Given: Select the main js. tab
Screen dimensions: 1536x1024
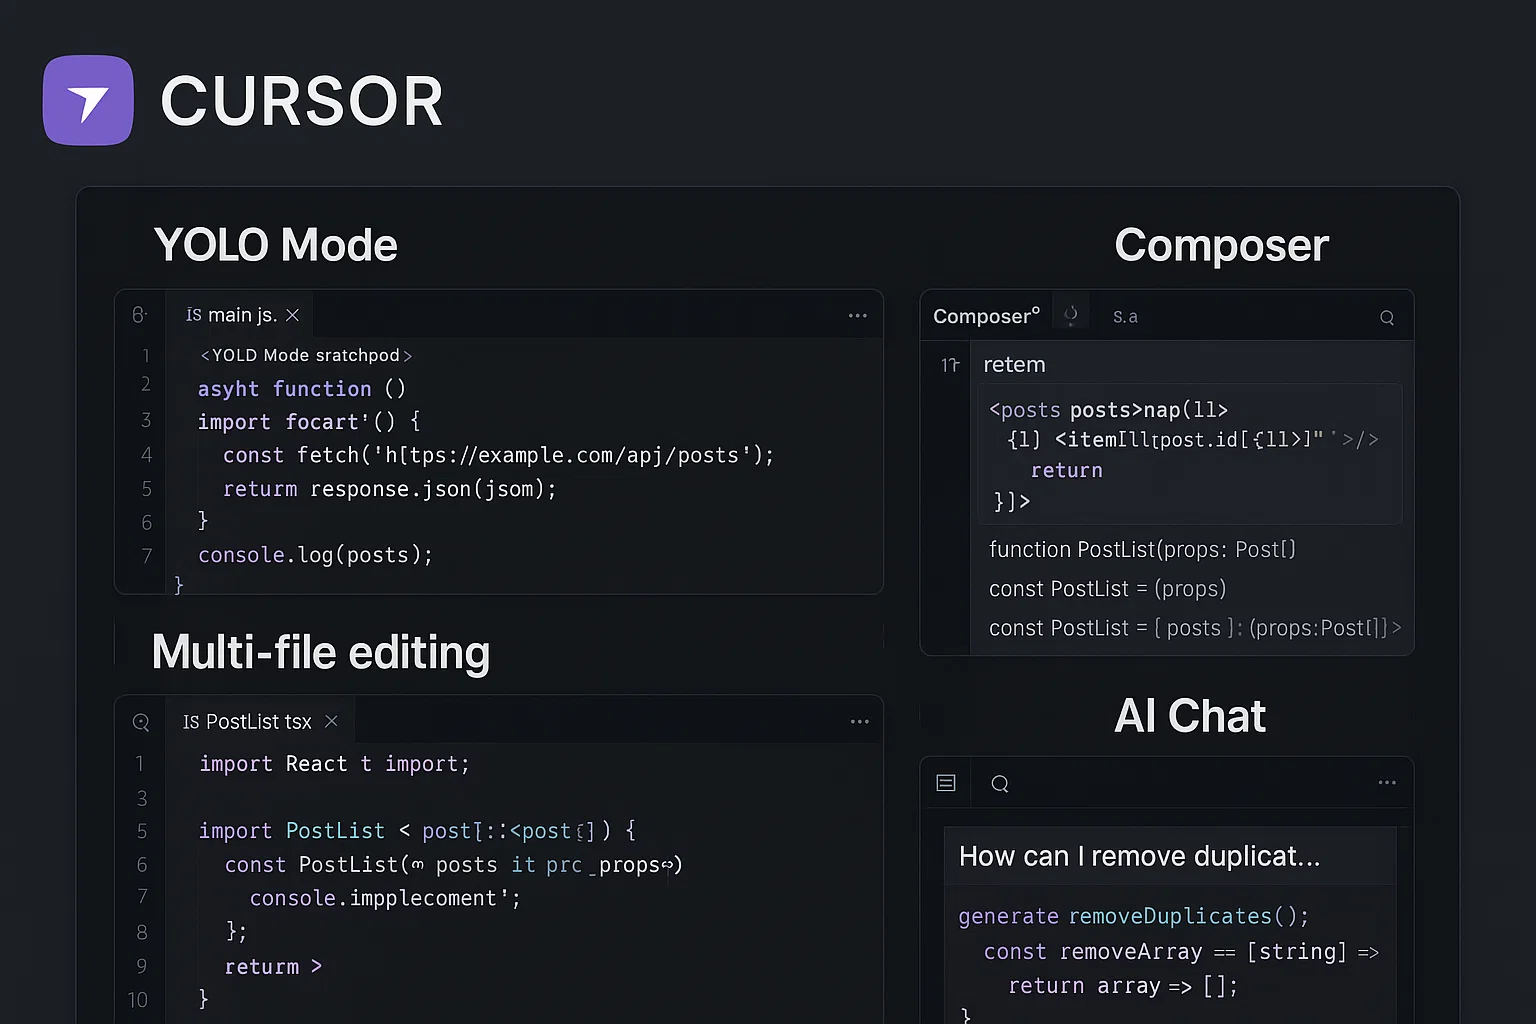Looking at the screenshot, I should pos(240,315).
